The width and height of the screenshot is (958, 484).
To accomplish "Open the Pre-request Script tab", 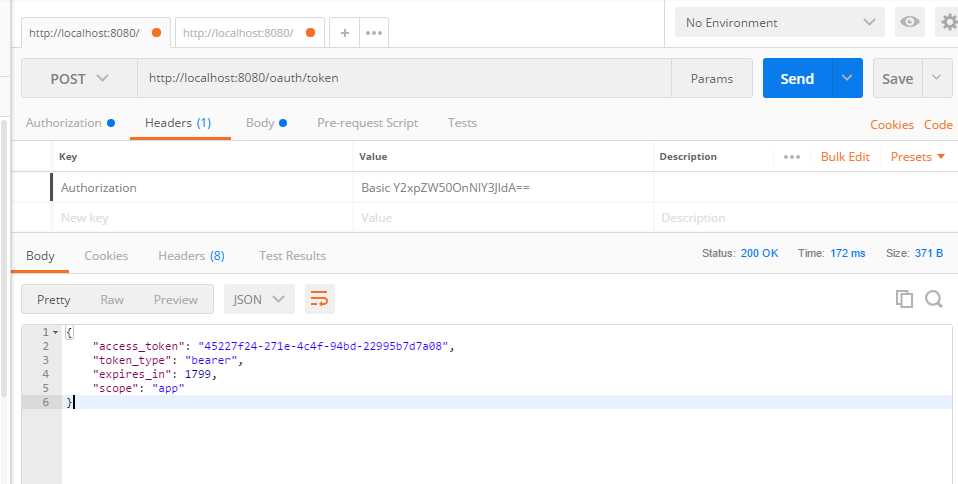I will [x=368, y=123].
